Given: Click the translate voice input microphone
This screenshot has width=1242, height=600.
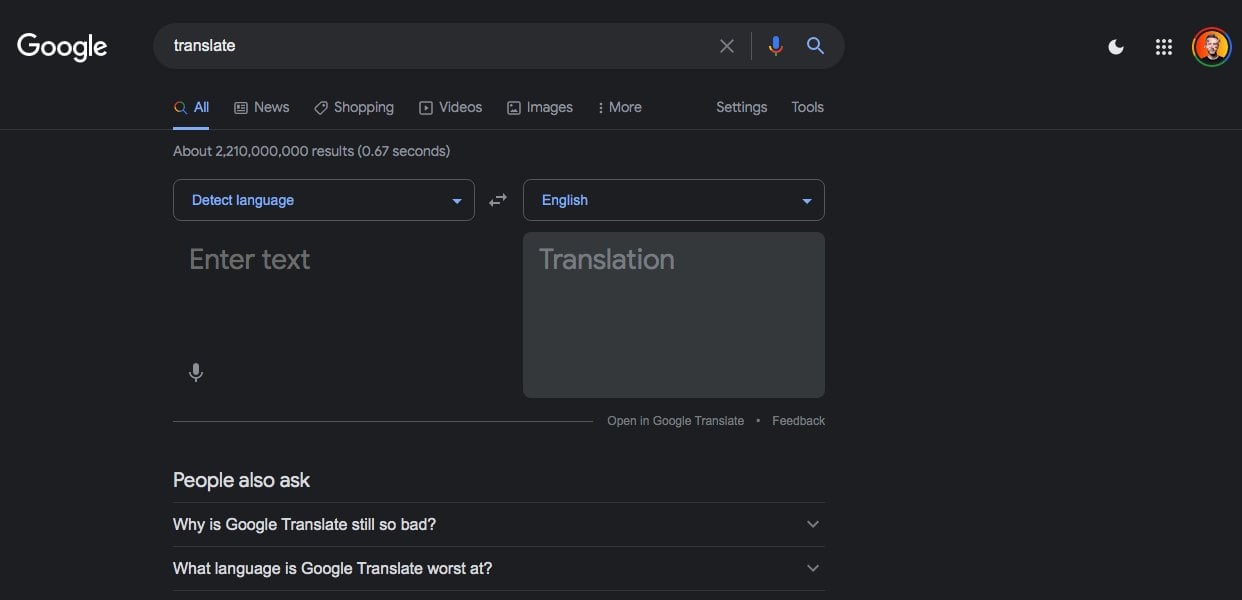Looking at the screenshot, I should [196, 373].
